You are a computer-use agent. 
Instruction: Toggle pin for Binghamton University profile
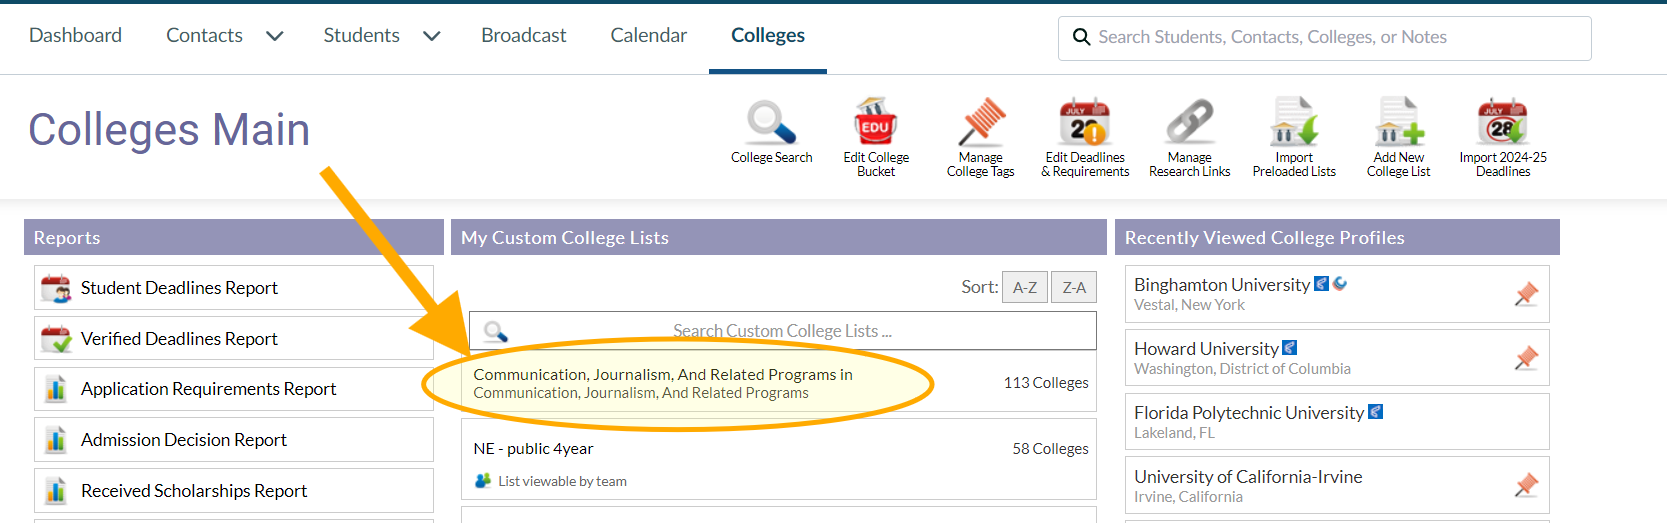(1526, 294)
